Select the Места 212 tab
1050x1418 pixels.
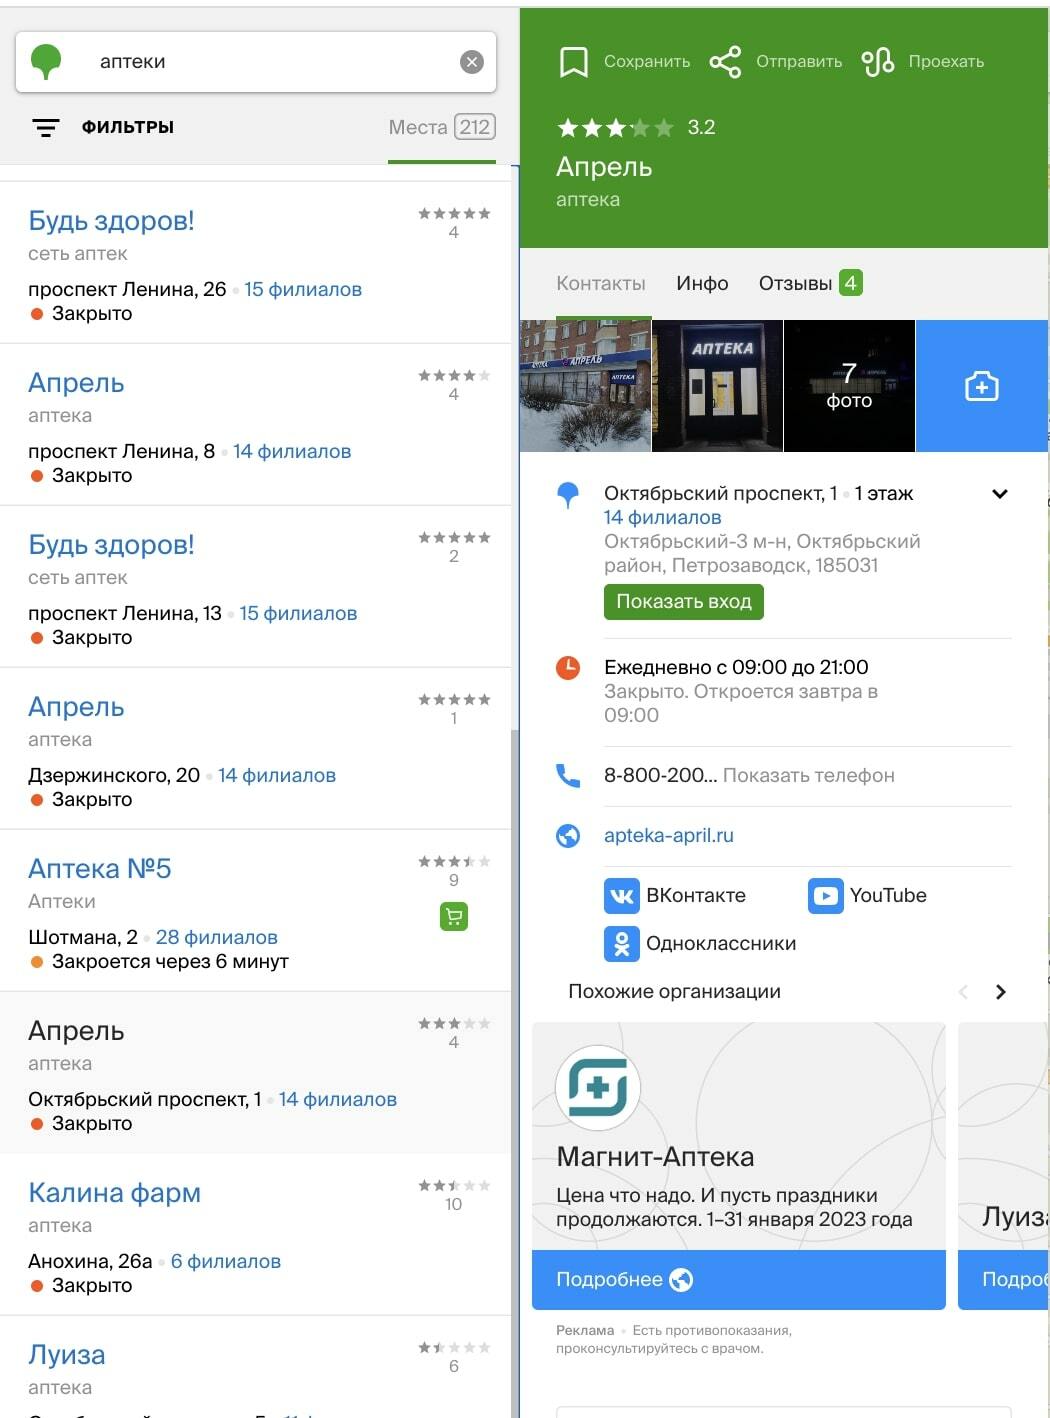441,127
